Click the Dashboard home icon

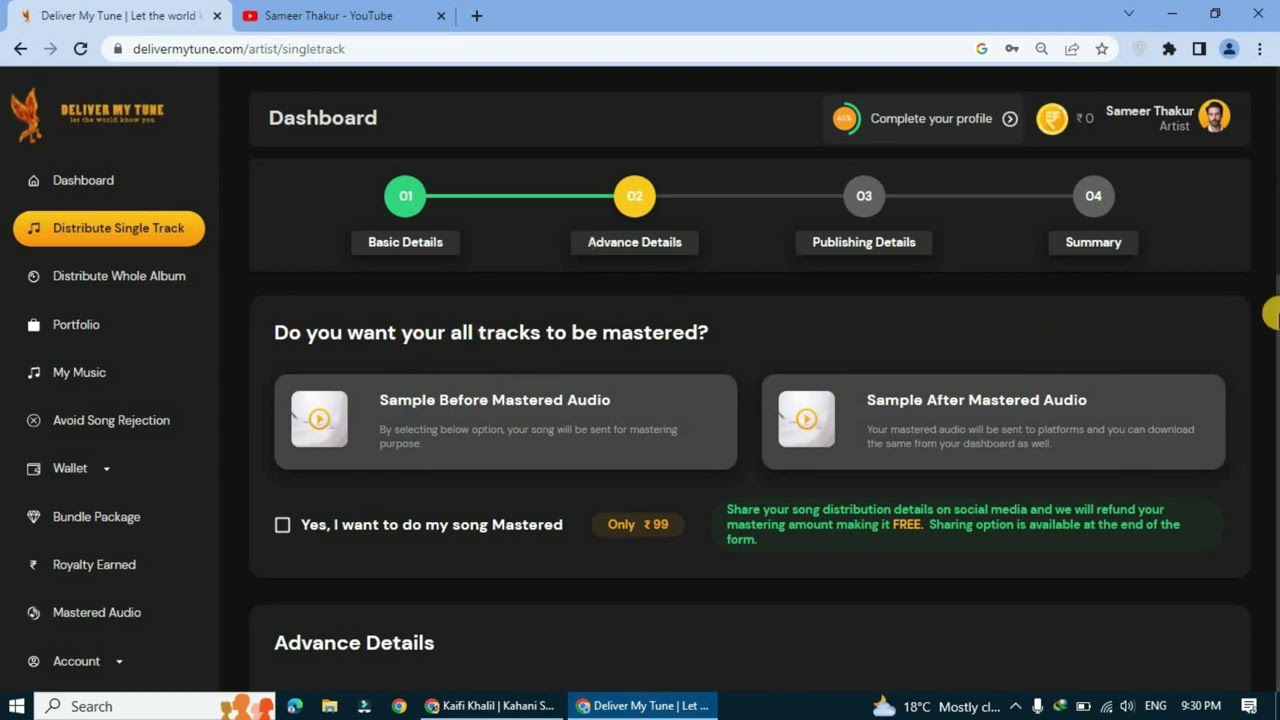[x=33, y=181]
